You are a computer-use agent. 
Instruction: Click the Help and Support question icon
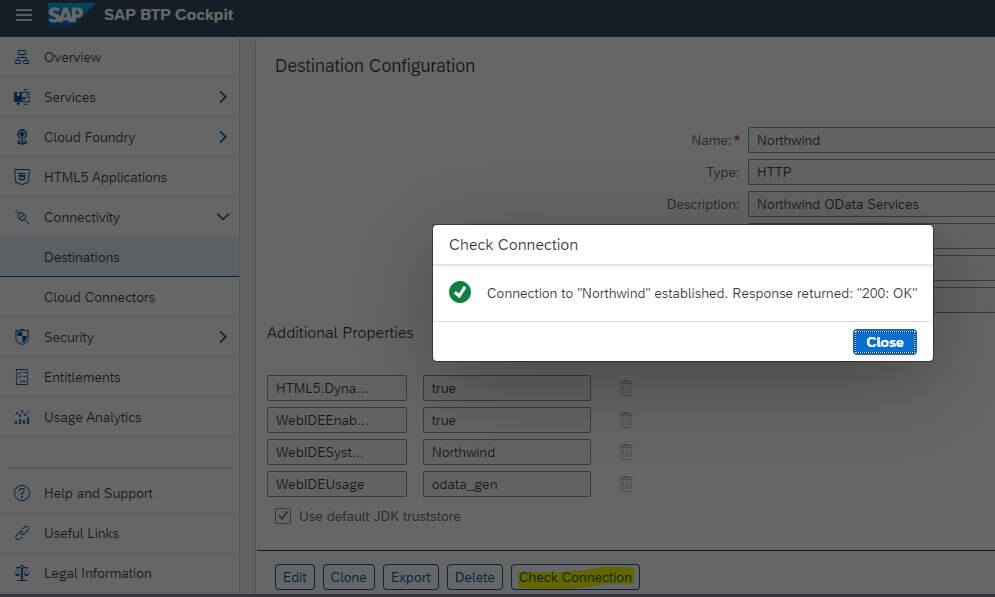22,493
